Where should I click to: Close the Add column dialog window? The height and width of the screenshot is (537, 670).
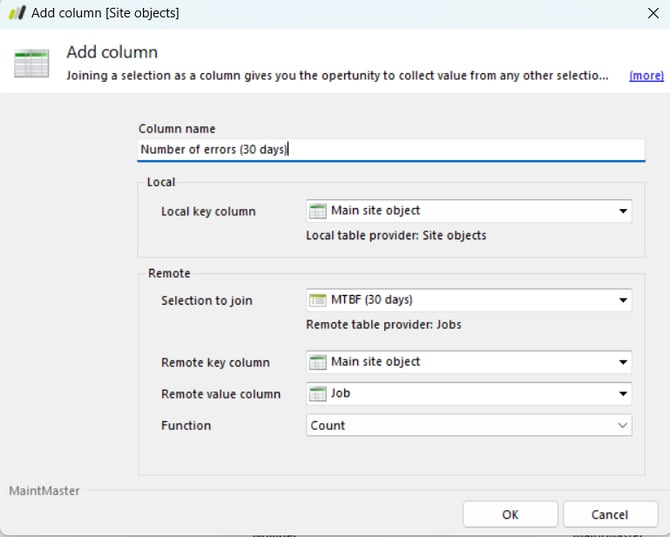point(653,14)
